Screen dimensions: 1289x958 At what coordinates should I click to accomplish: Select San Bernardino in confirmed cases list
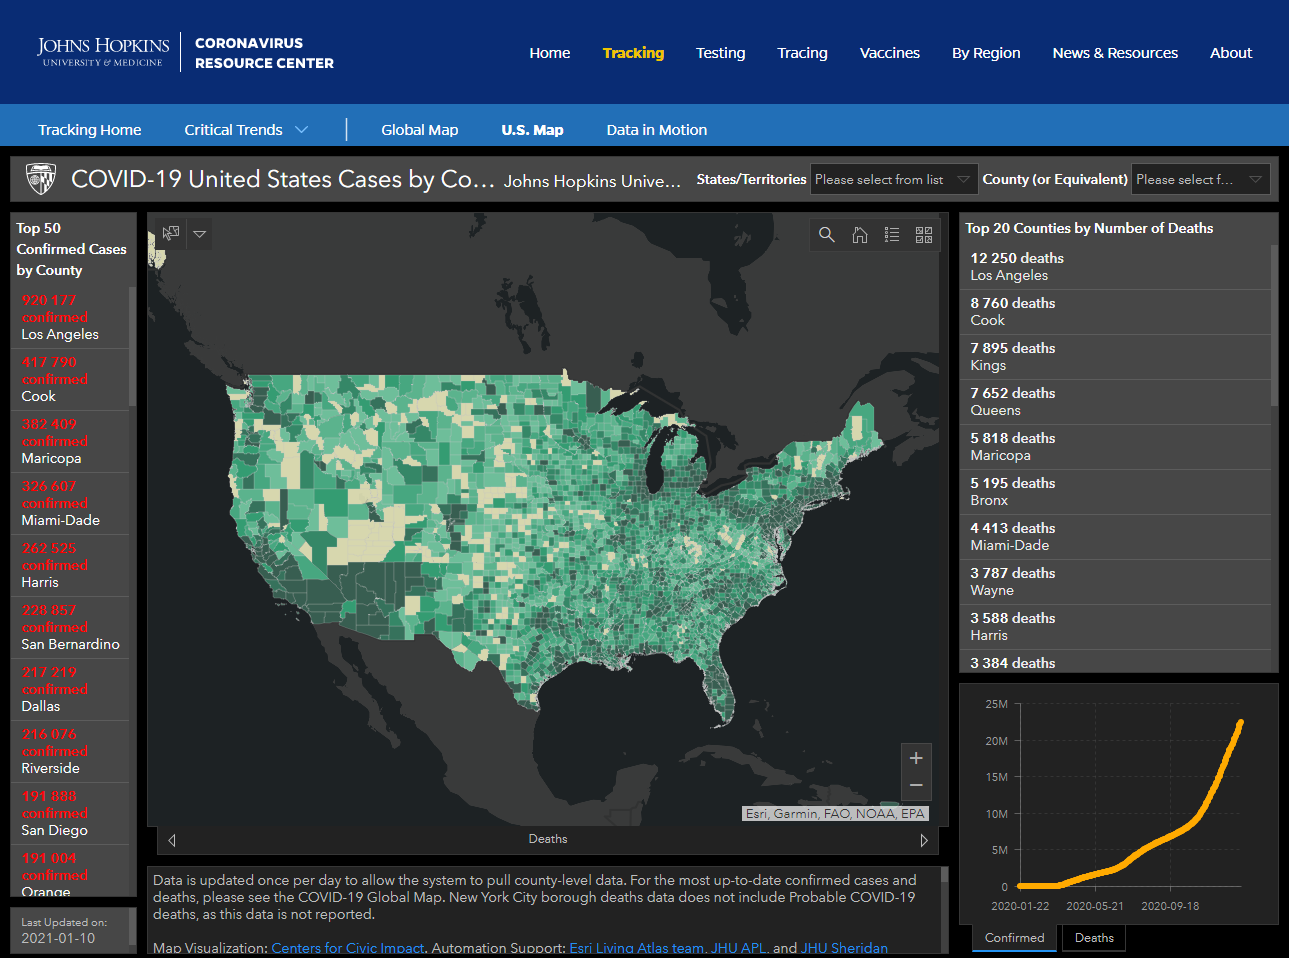click(72, 627)
